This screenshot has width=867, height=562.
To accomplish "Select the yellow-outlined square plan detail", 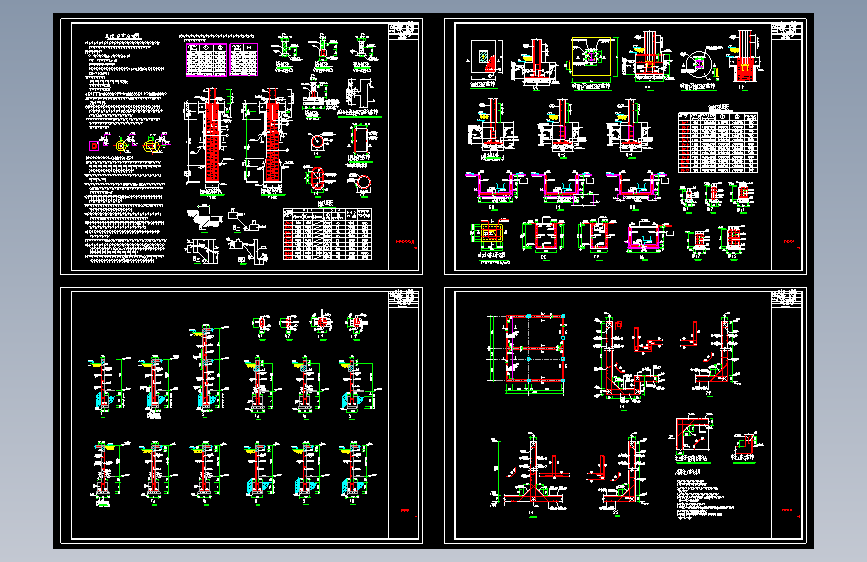I will [591, 56].
